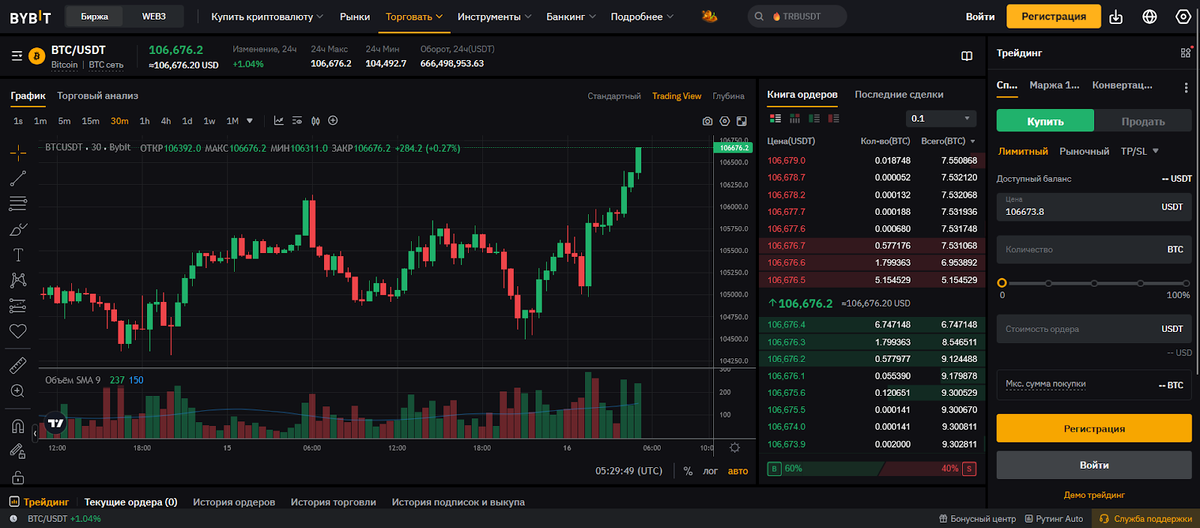Open the Рынки menu item
1200x528 pixels.
click(x=354, y=17)
